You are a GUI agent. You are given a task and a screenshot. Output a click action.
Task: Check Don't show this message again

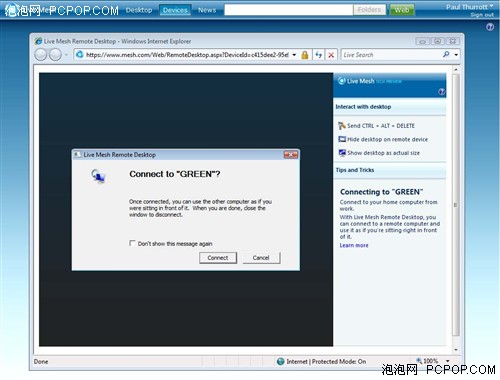point(132,243)
